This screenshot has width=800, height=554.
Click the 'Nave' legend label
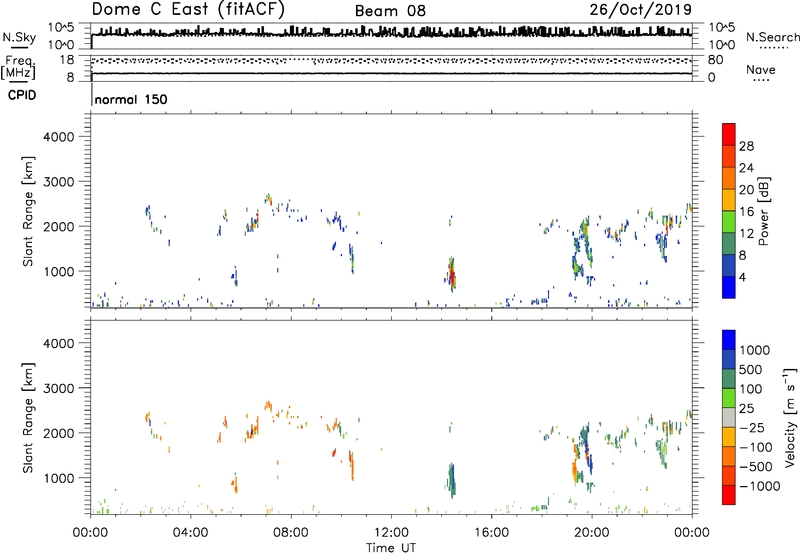[x=760, y=70]
